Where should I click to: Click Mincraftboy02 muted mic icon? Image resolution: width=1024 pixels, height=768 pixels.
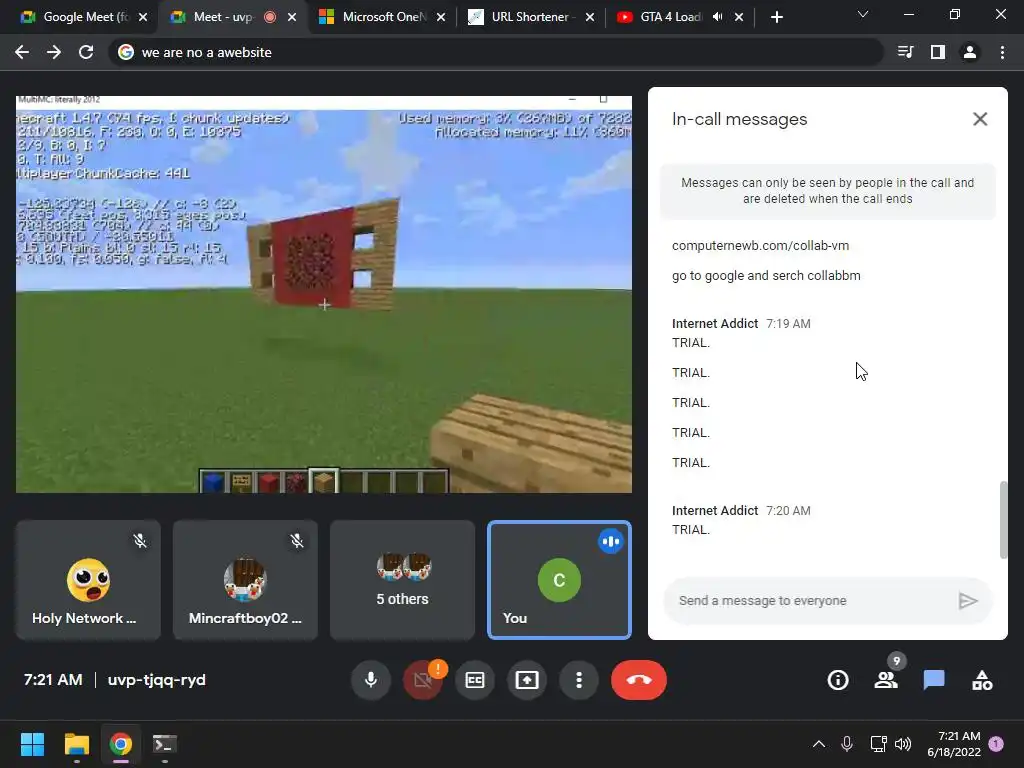[x=297, y=541]
